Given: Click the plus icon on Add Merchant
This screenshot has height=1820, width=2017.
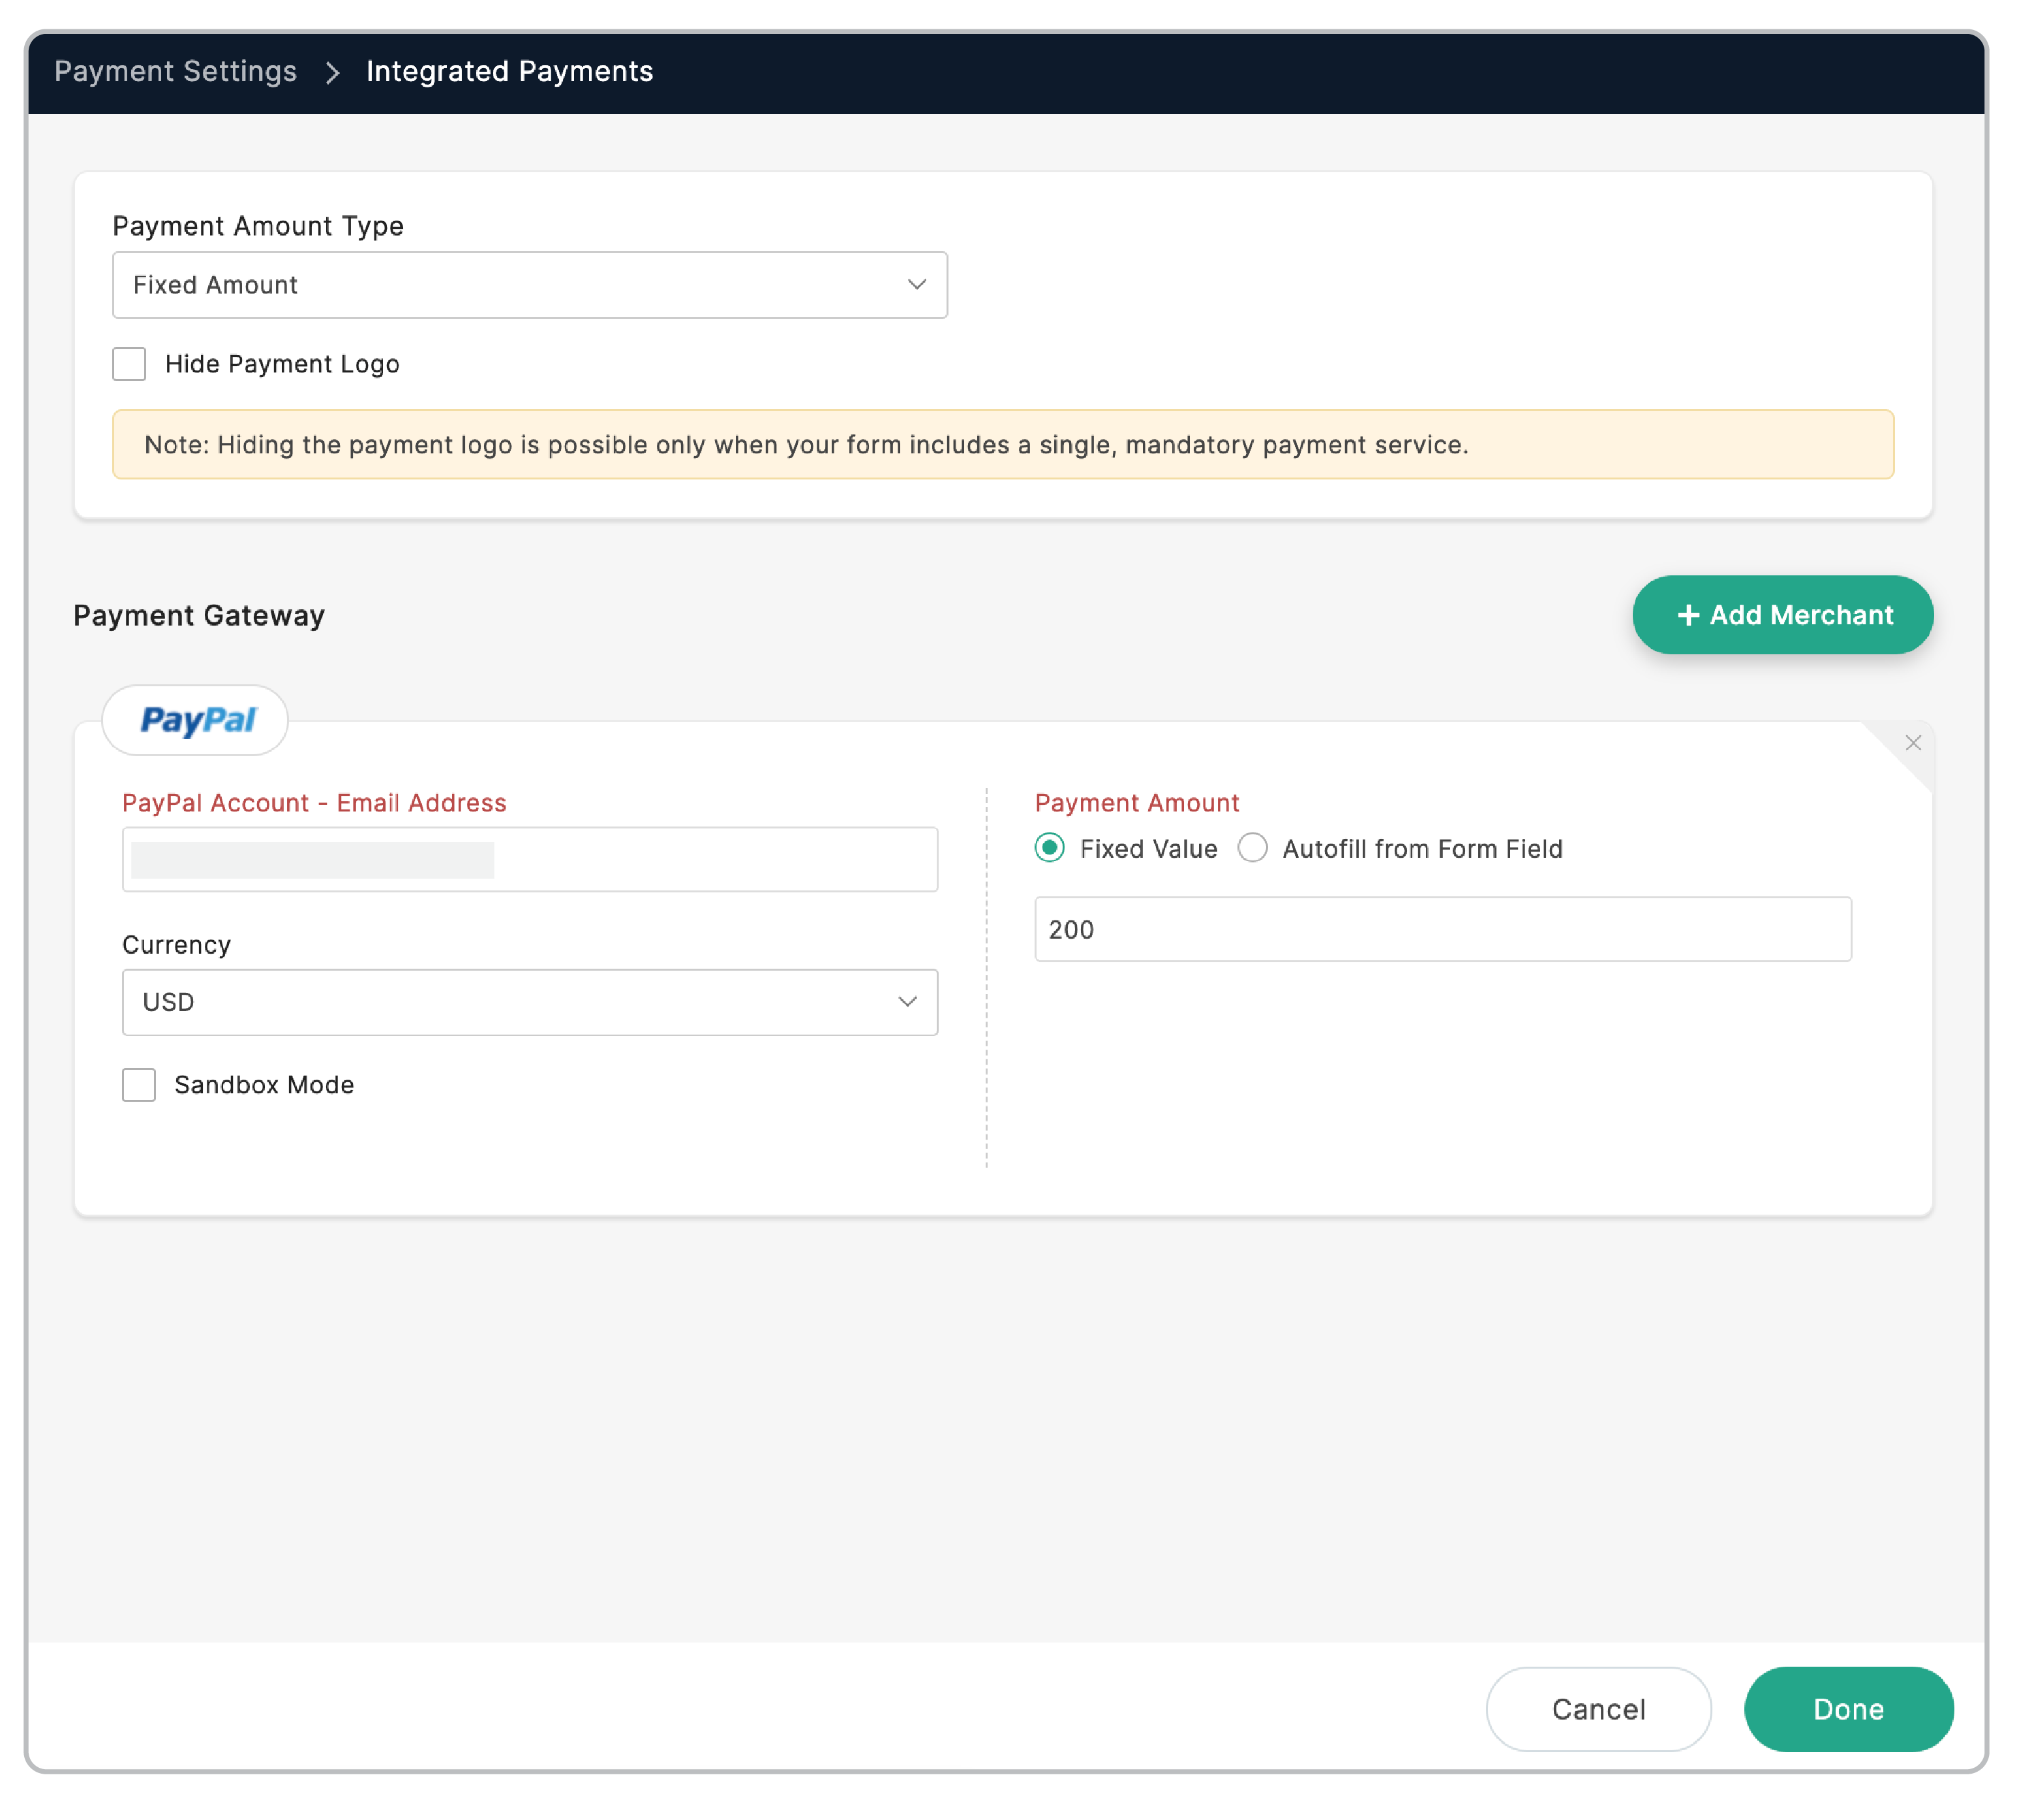Looking at the screenshot, I should click(1689, 615).
